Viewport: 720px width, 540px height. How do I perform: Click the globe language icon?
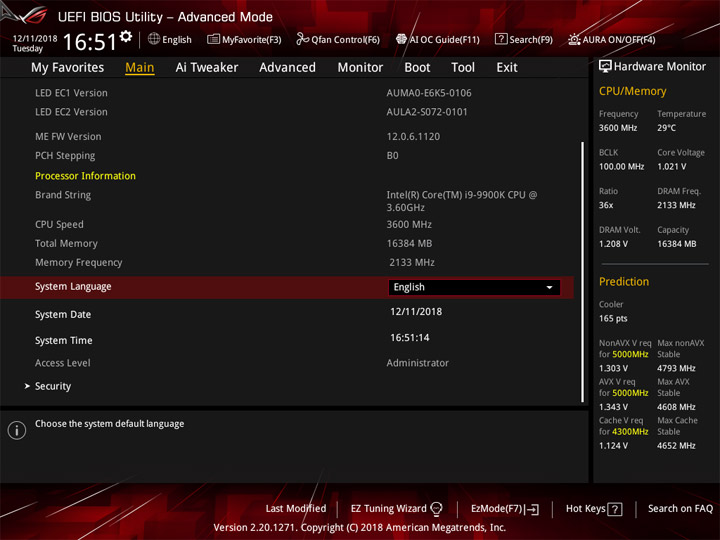tap(154, 39)
